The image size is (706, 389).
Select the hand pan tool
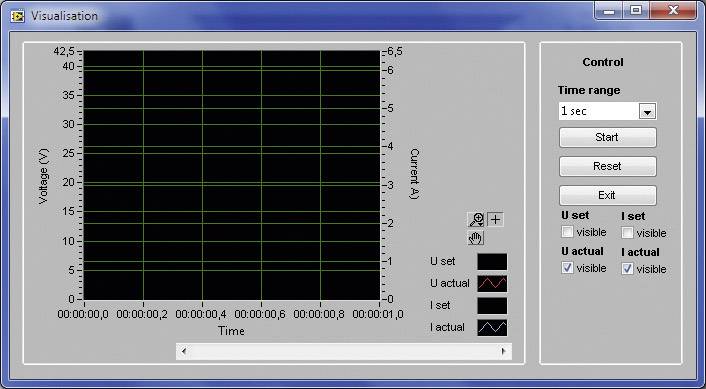[x=476, y=238]
